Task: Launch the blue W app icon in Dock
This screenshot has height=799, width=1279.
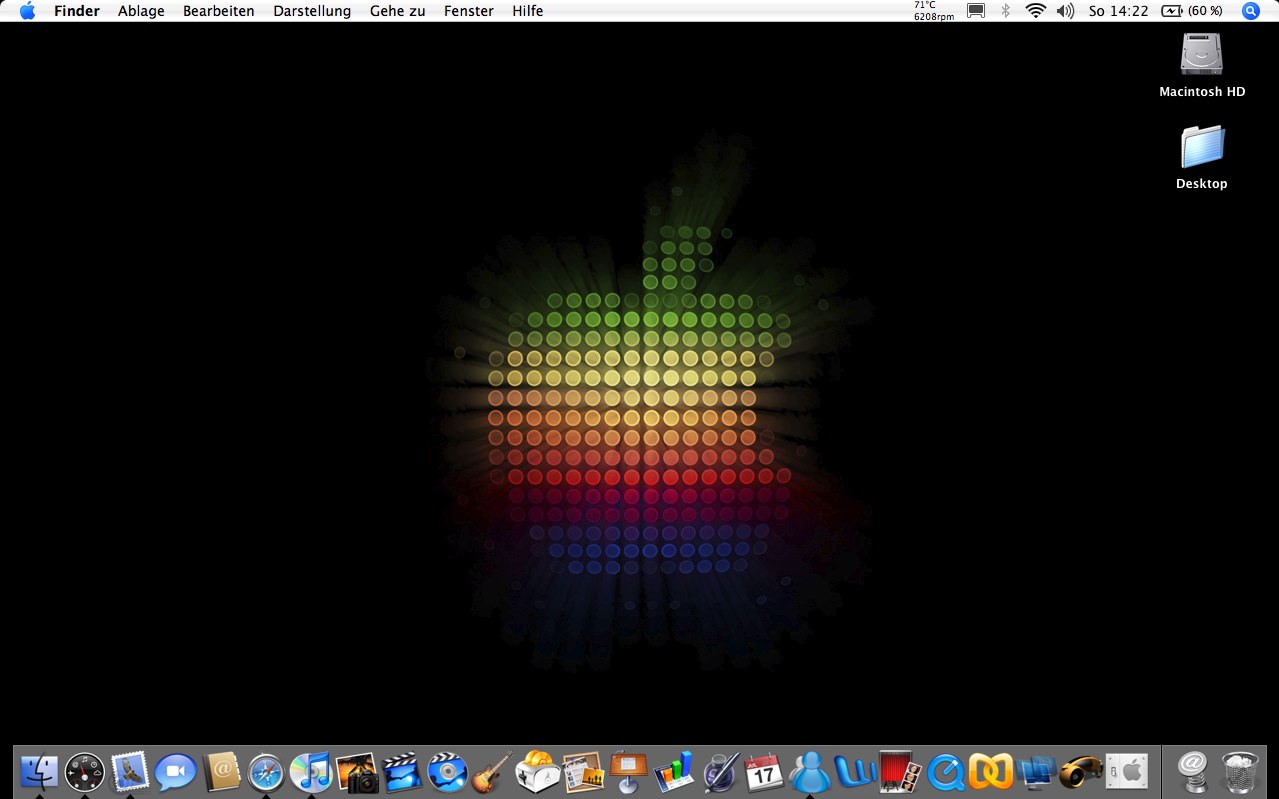Action: click(x=855, y=772)
